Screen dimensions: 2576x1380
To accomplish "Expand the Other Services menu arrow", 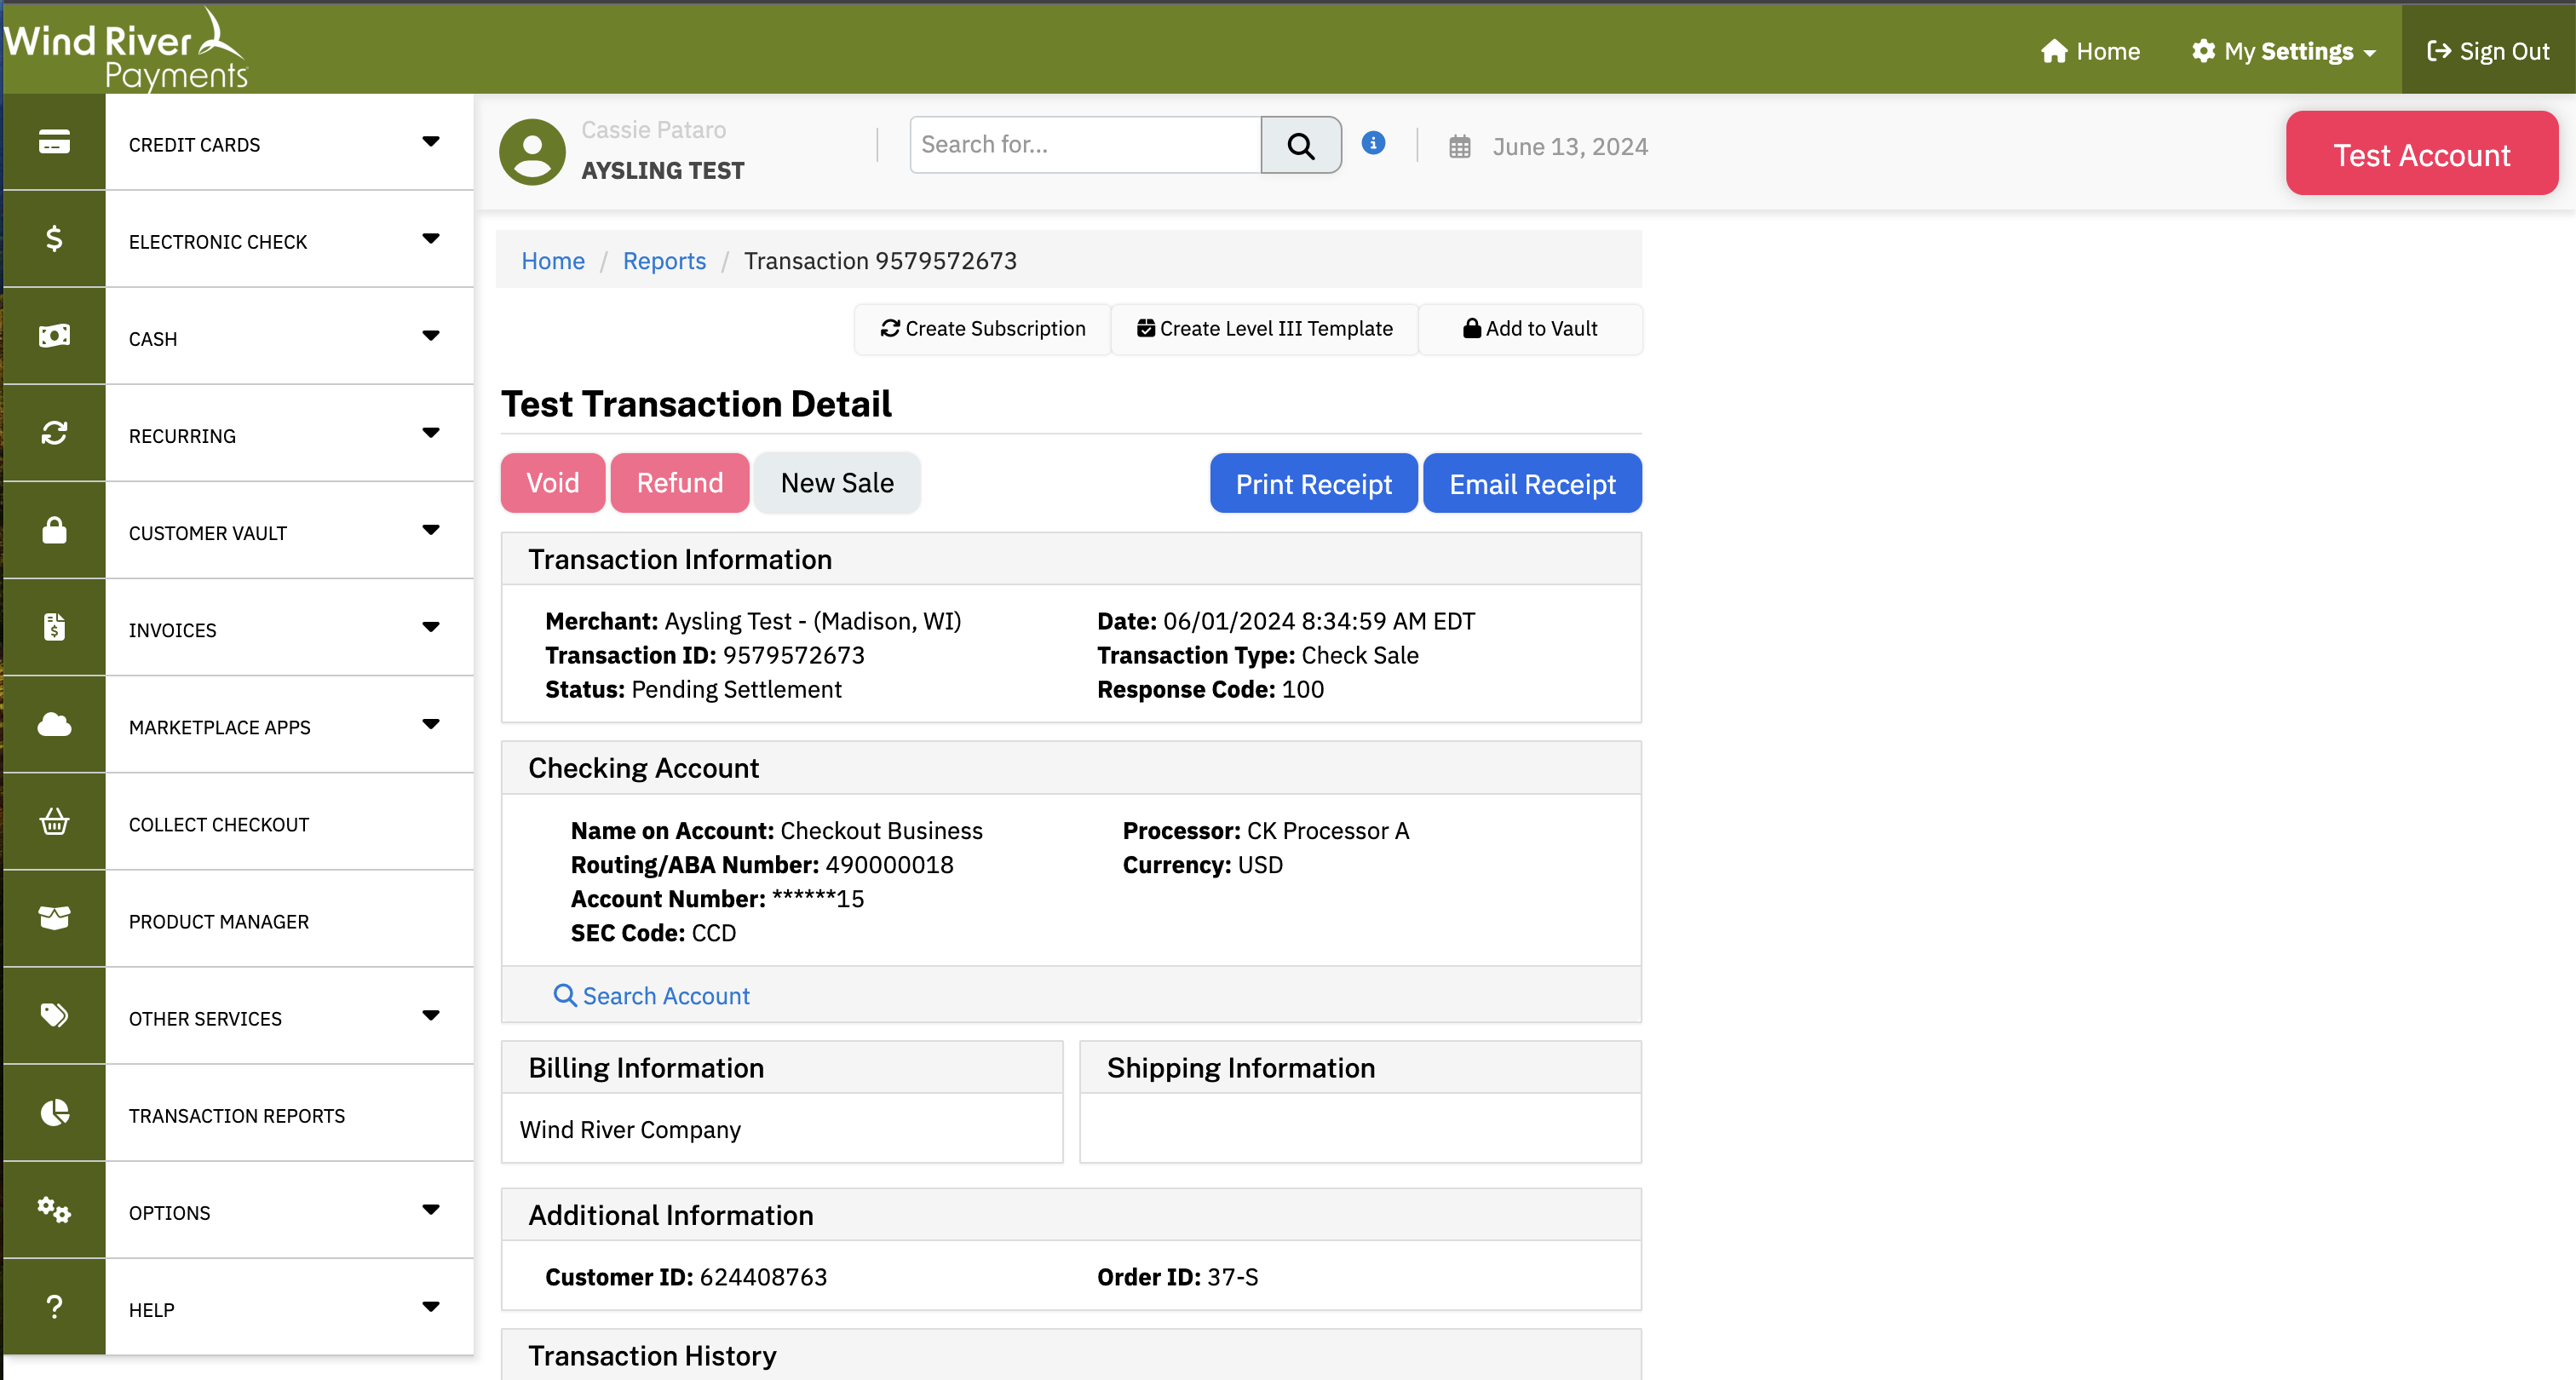I will pos(431,1015).
